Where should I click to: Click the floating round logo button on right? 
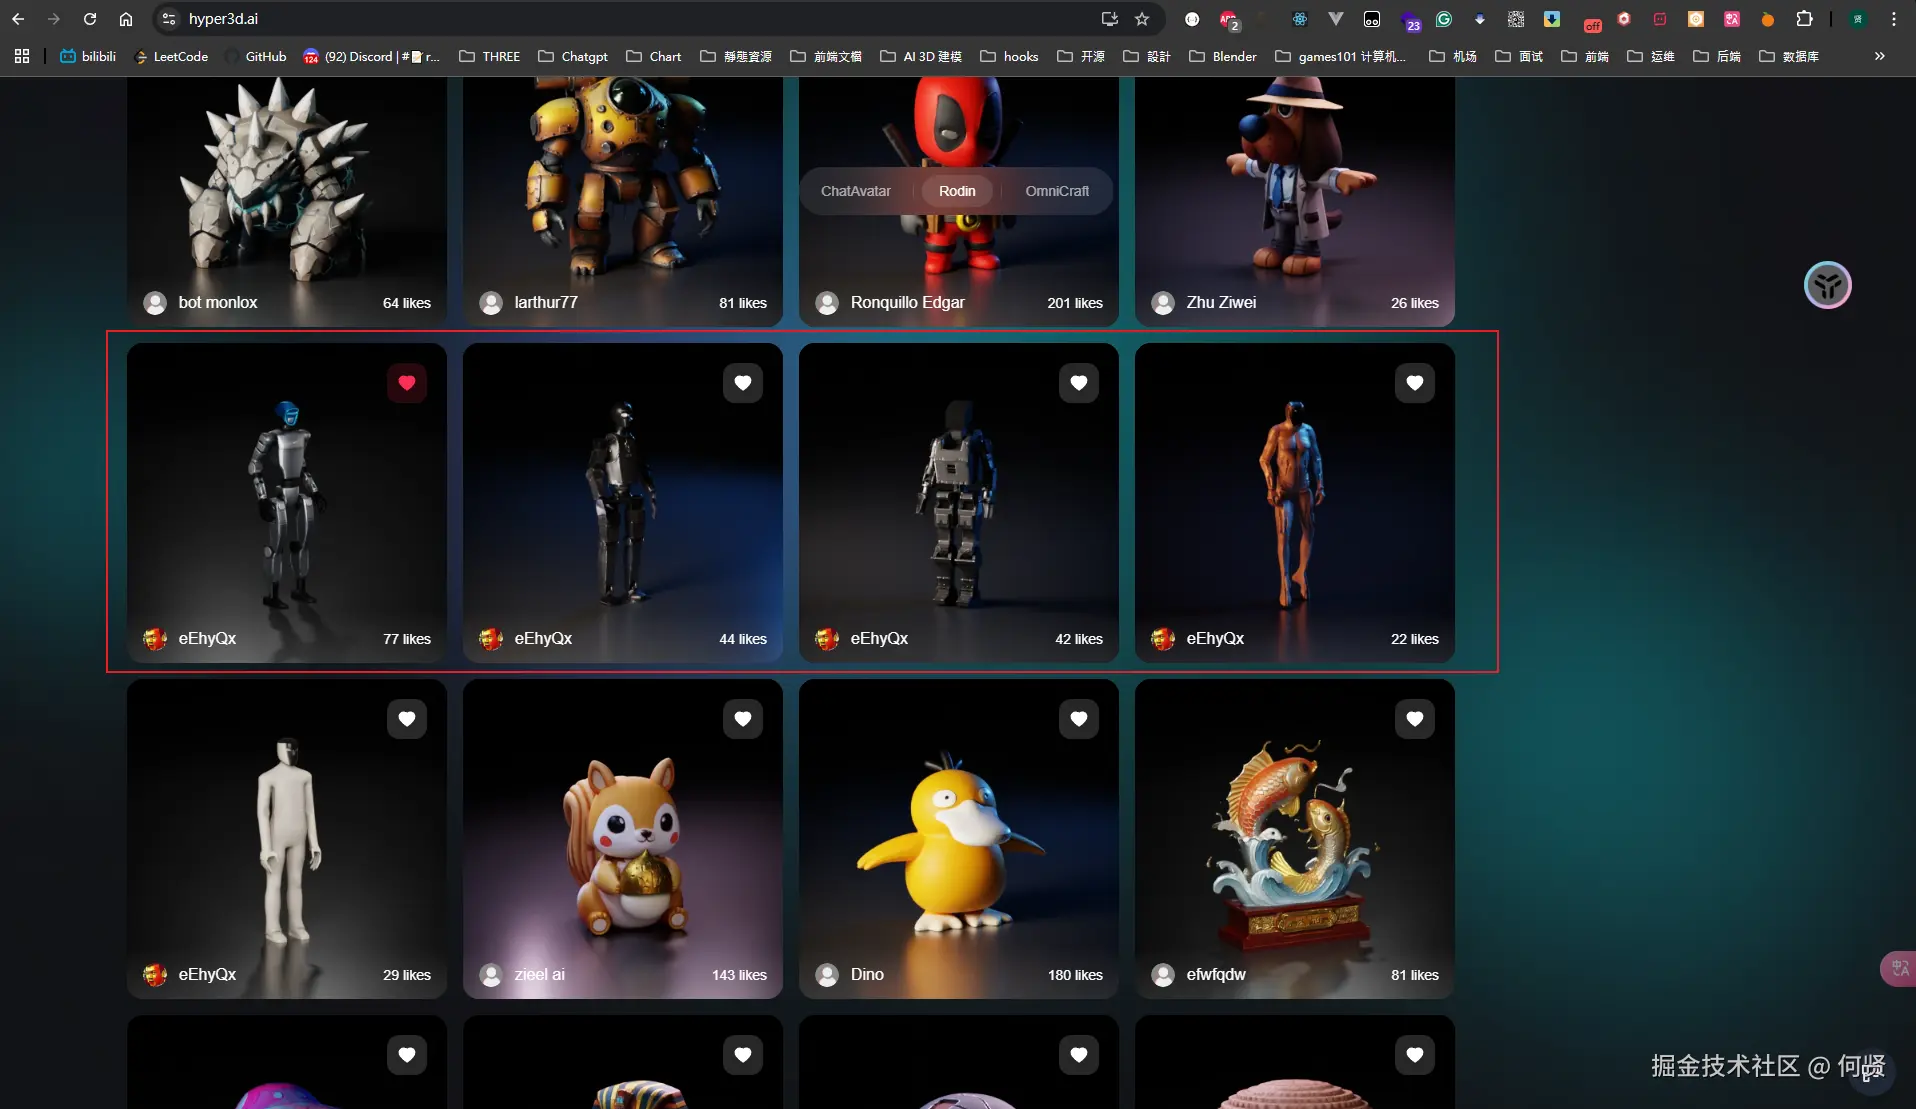(1827, 286)
